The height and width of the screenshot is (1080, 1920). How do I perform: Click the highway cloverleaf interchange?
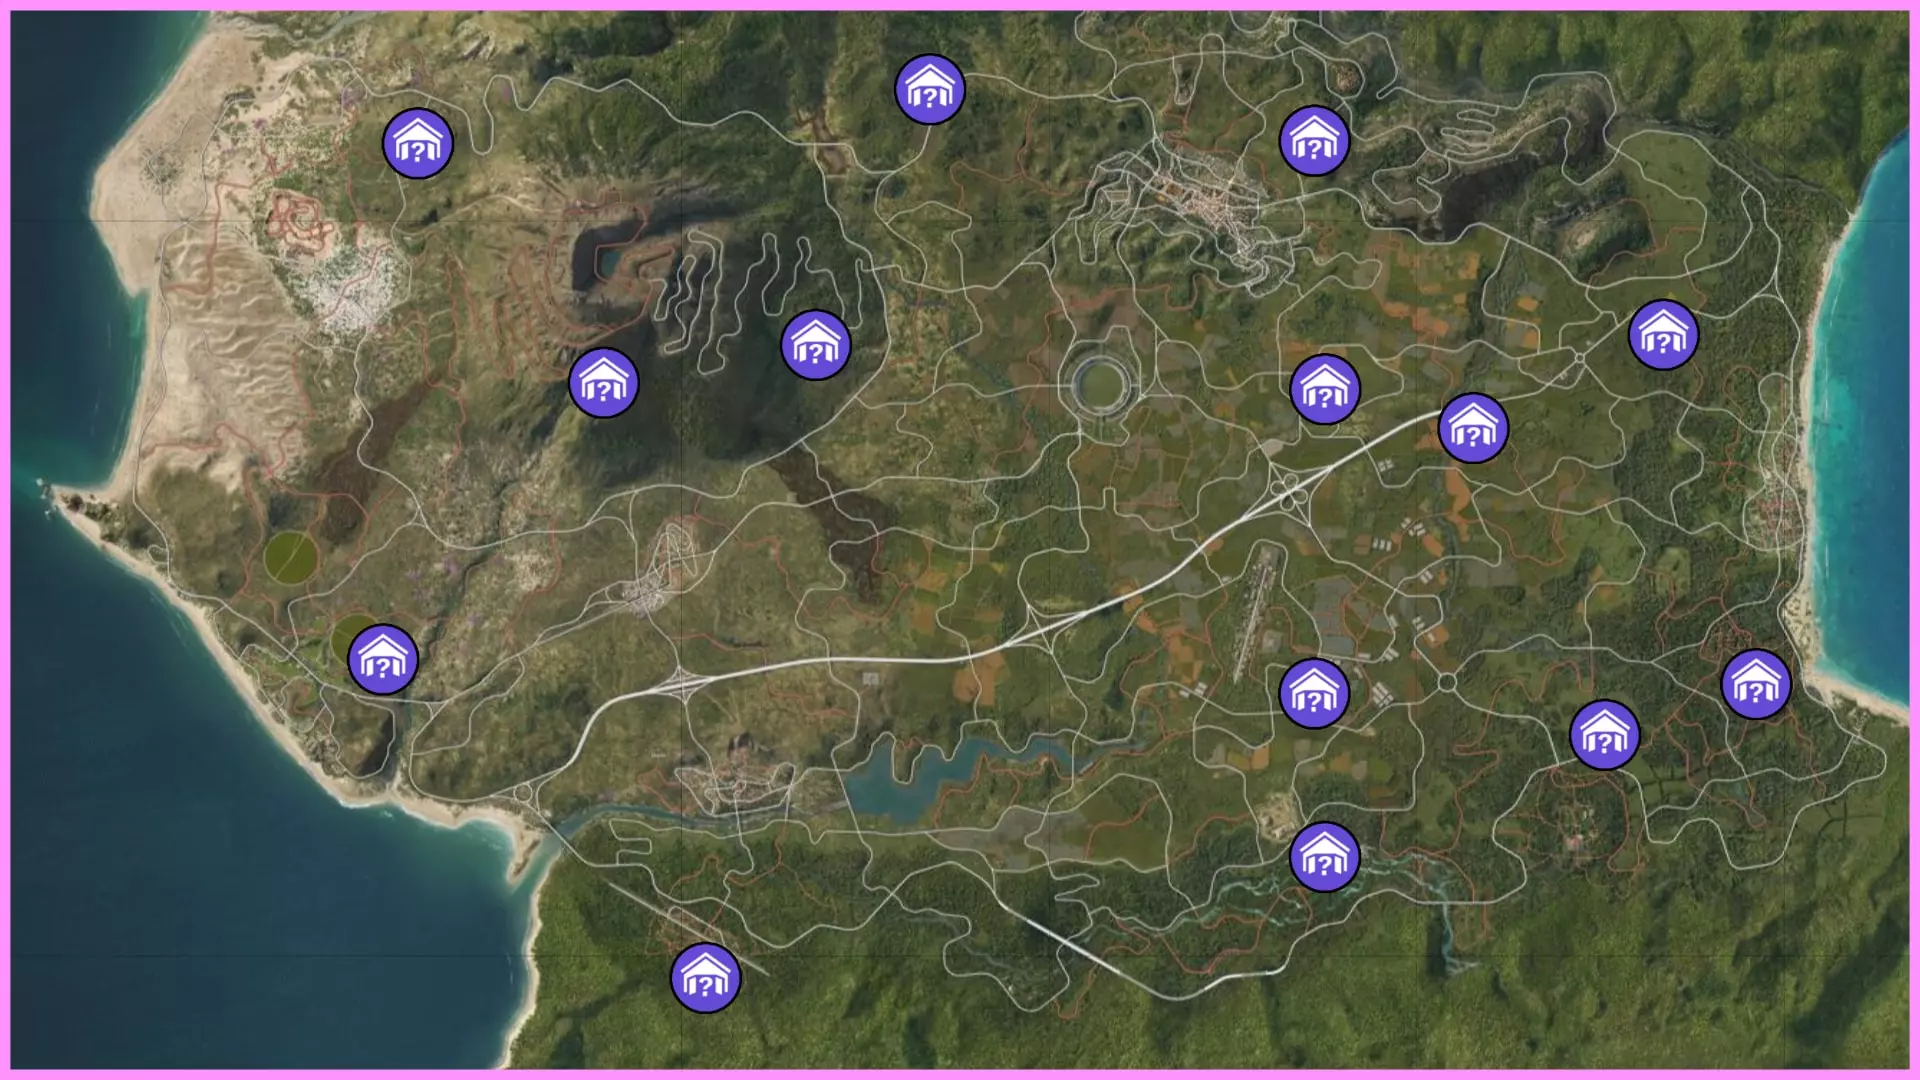1290,492
